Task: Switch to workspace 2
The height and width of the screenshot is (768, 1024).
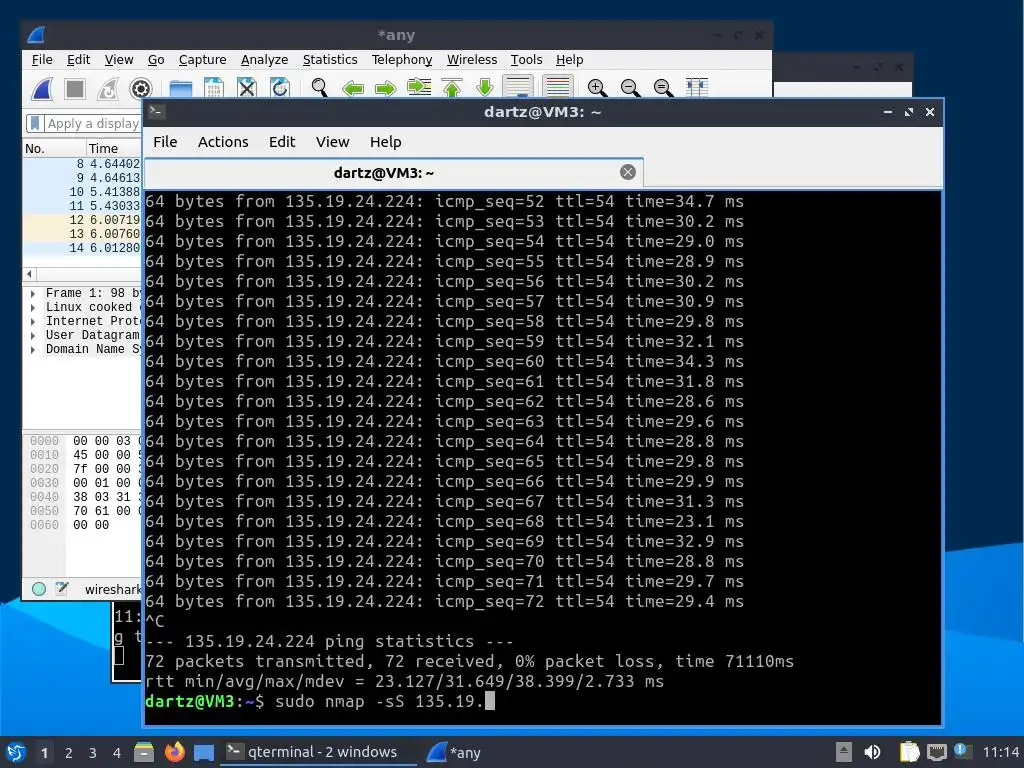Action: click(68, 753)
